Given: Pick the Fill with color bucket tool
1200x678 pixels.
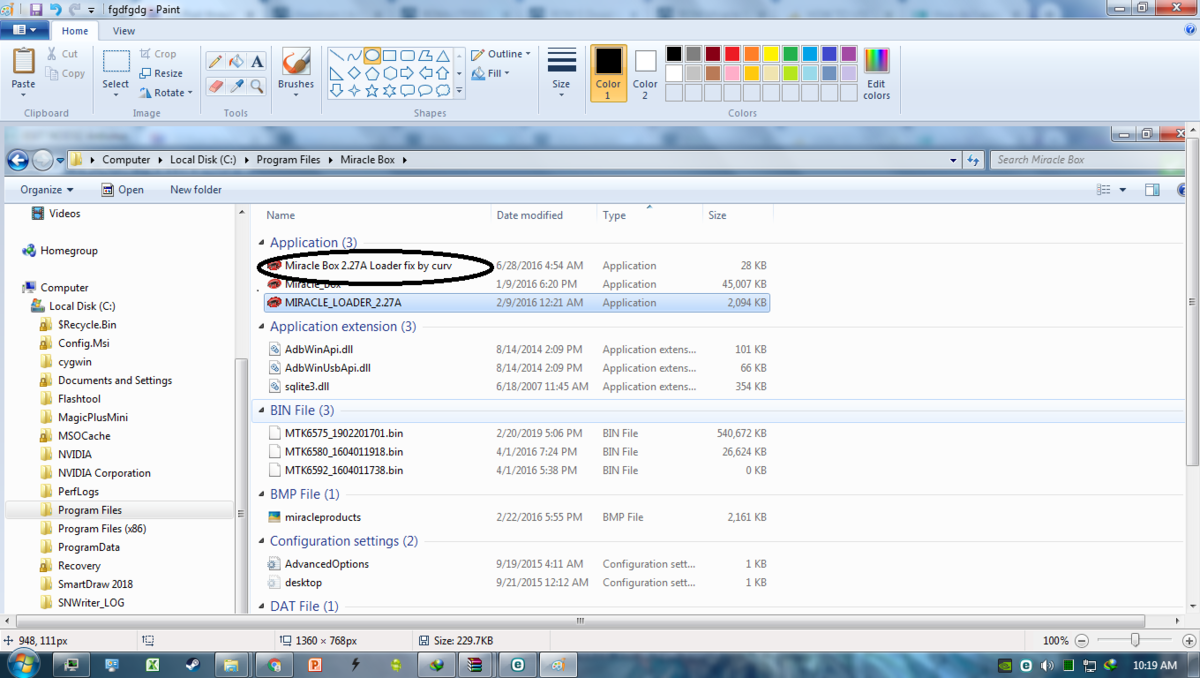Looking at the screenshot, I should [x=236, y=61].
